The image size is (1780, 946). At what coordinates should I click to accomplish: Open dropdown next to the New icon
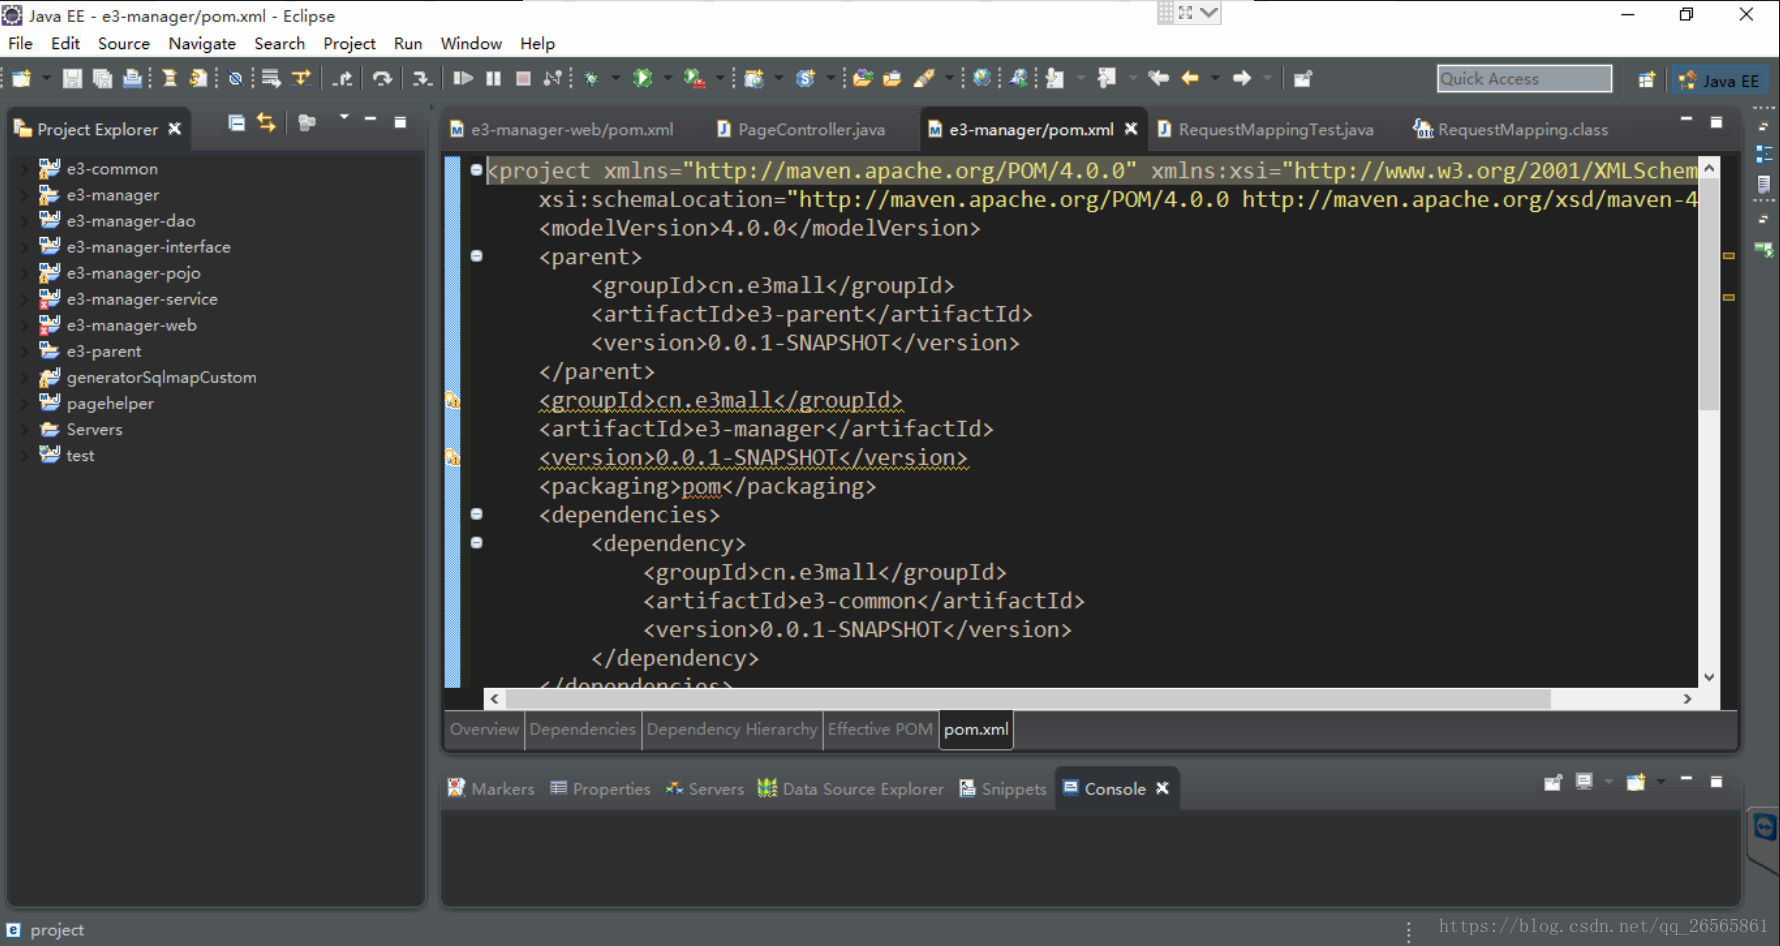tap(45, 78)
